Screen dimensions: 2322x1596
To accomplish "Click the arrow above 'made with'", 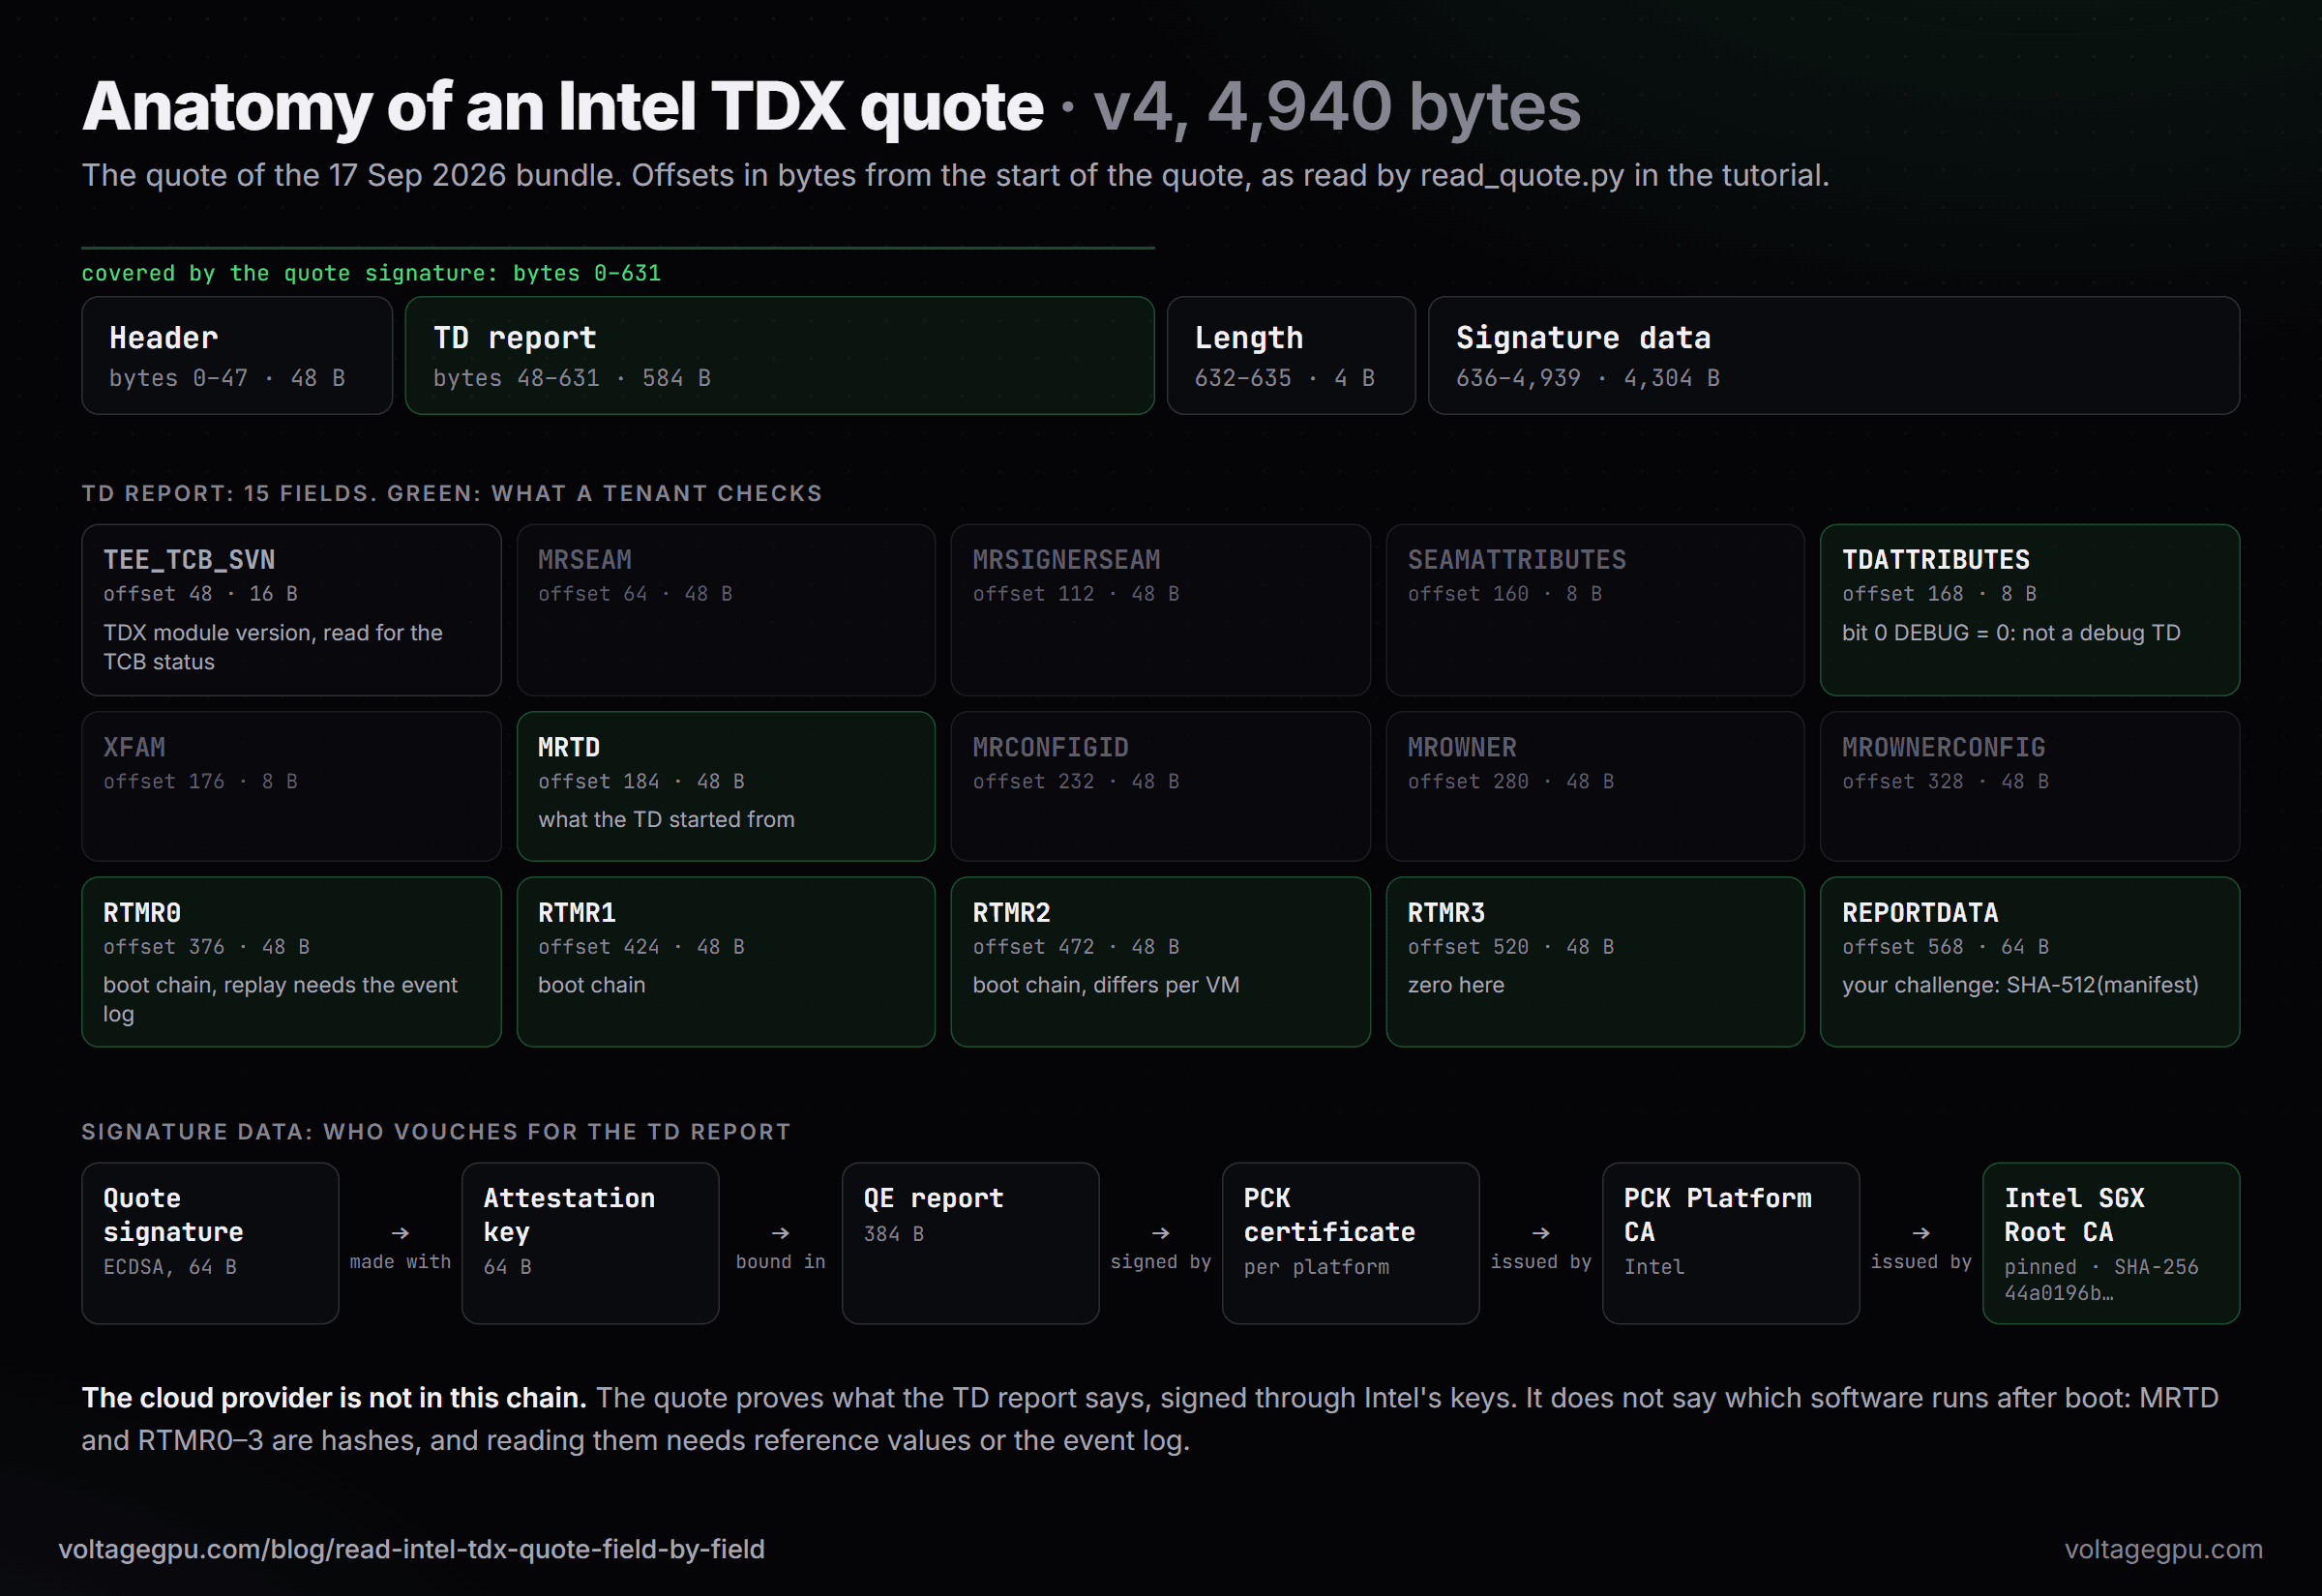I will coord(400,1233).
